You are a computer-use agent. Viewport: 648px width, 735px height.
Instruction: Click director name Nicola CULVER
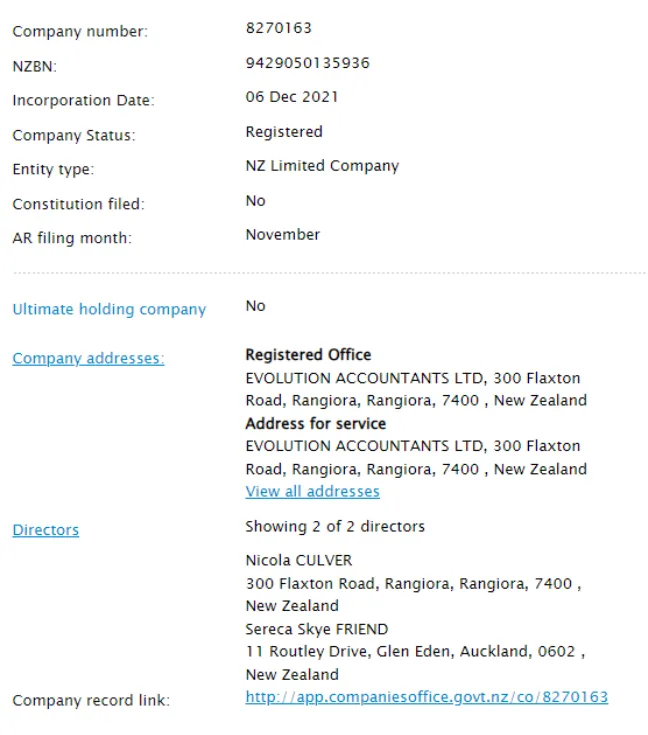(299, 560)
